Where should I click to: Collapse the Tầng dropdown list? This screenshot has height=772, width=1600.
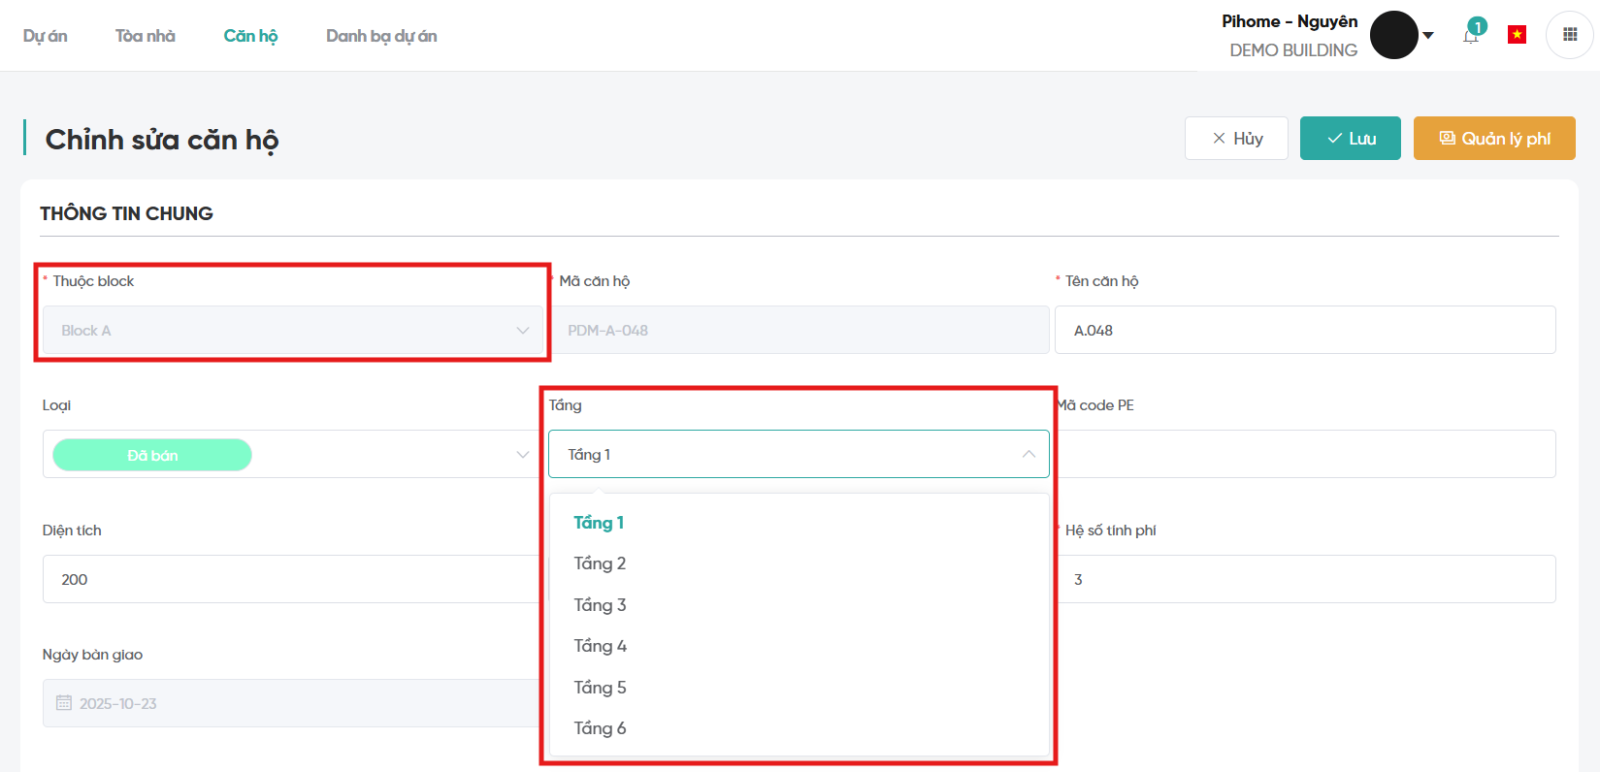point(1028,454)
